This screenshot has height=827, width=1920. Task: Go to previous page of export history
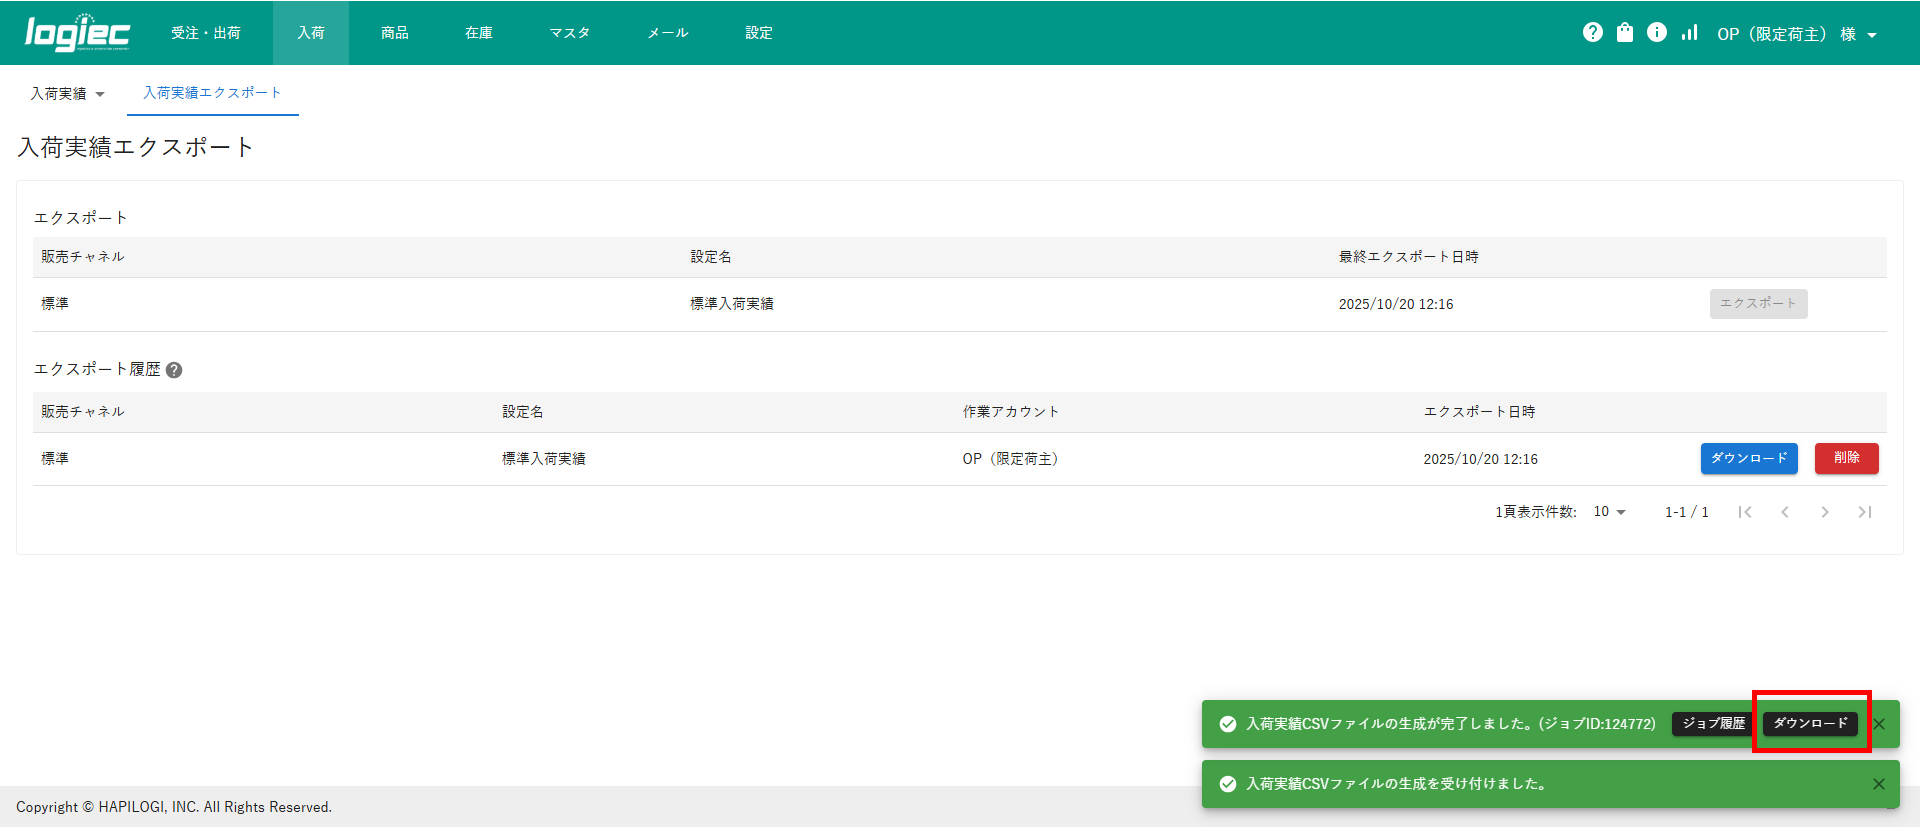pos(1785,512)
